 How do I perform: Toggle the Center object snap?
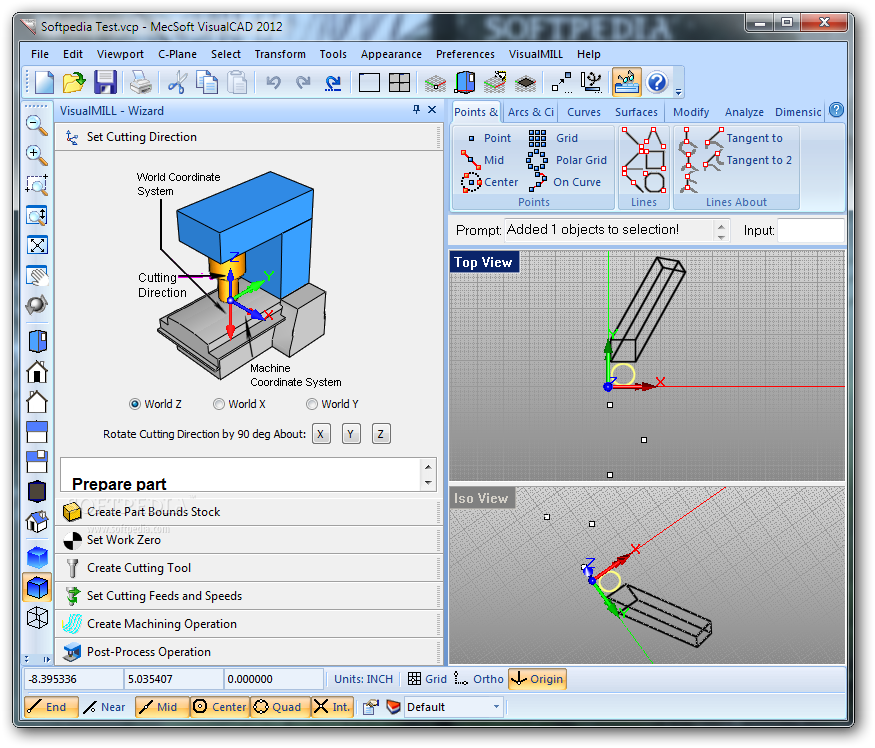(x=220, y=707)
